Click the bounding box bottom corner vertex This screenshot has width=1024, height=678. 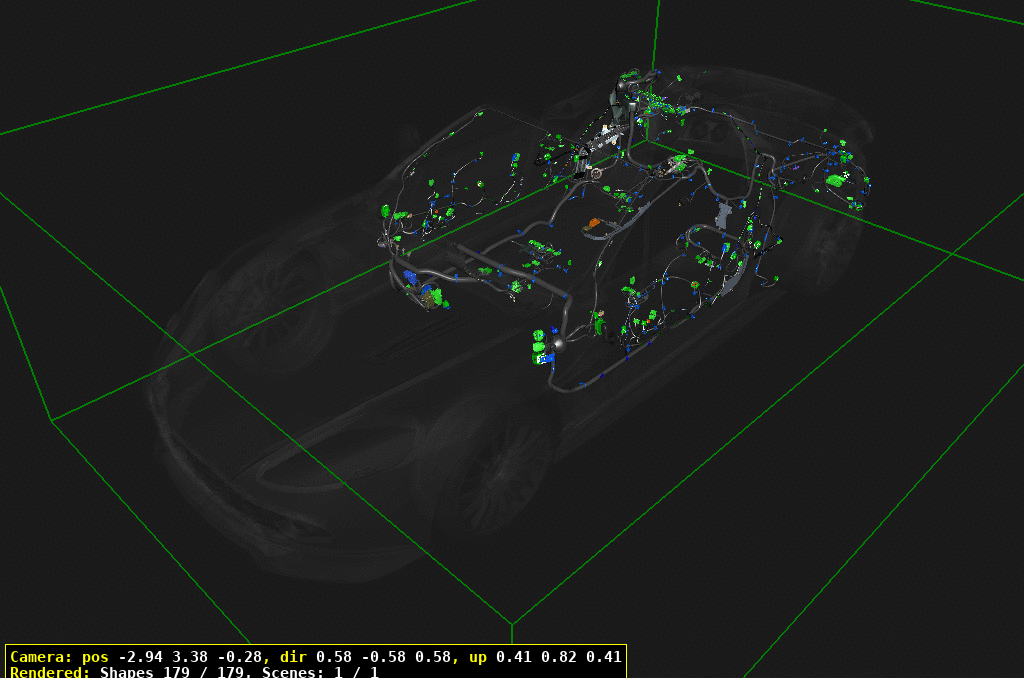coord(512,624)
